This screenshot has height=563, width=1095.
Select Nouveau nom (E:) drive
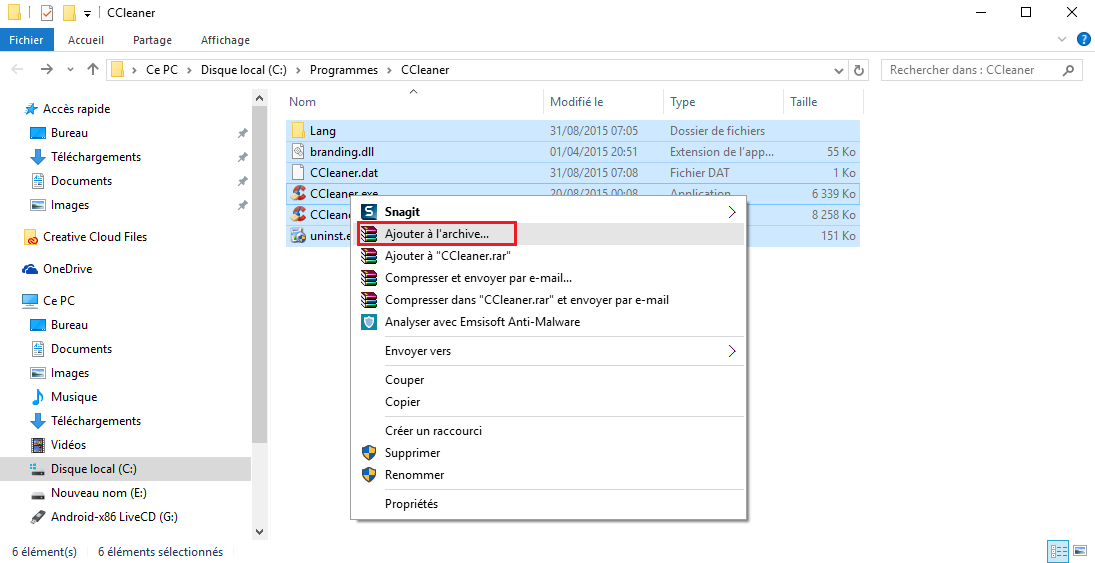click(98, 493)
